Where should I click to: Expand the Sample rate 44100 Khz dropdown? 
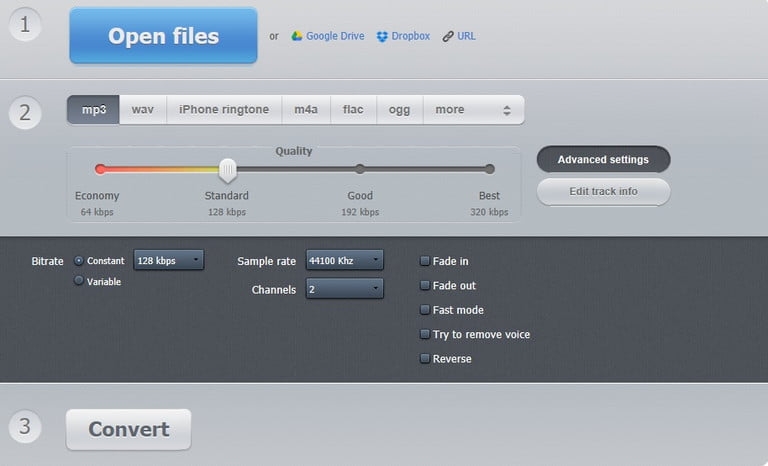344,260
